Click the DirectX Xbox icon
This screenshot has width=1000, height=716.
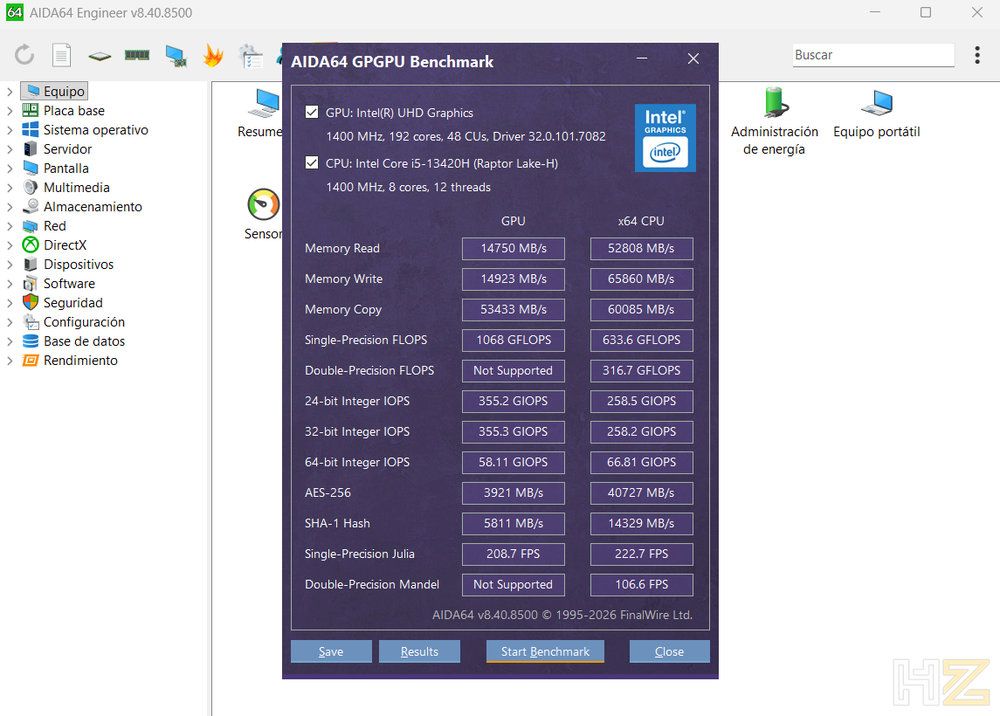(x=30, y=245)
